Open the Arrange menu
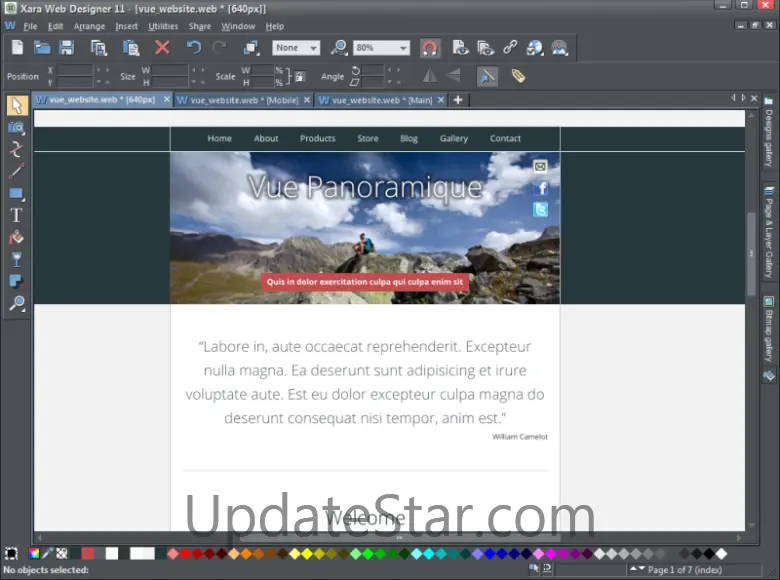The height and width of the screenshot is (580, 780). (x=89, y=26)
